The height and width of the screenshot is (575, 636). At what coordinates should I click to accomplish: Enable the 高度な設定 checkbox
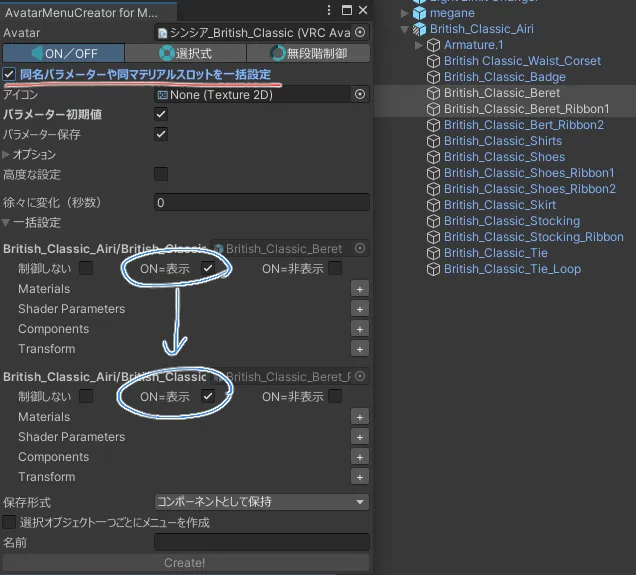[x=161, y=174]
